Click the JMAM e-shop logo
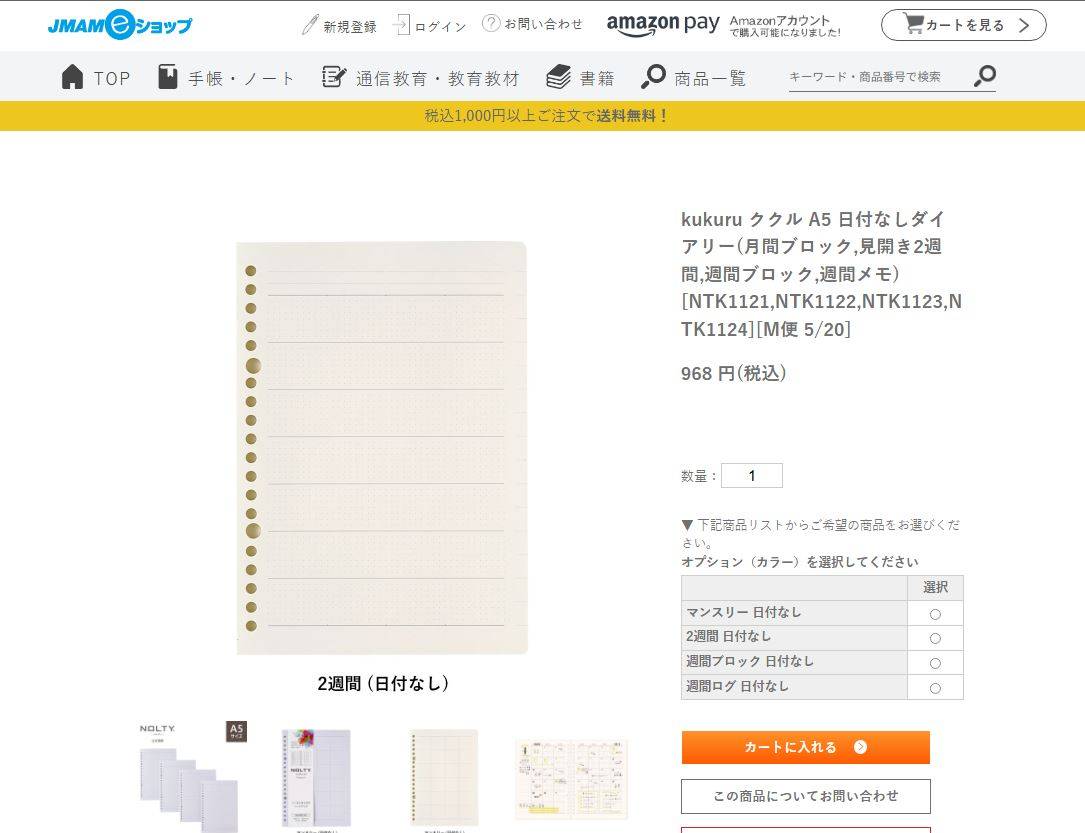 pos(120,25)
